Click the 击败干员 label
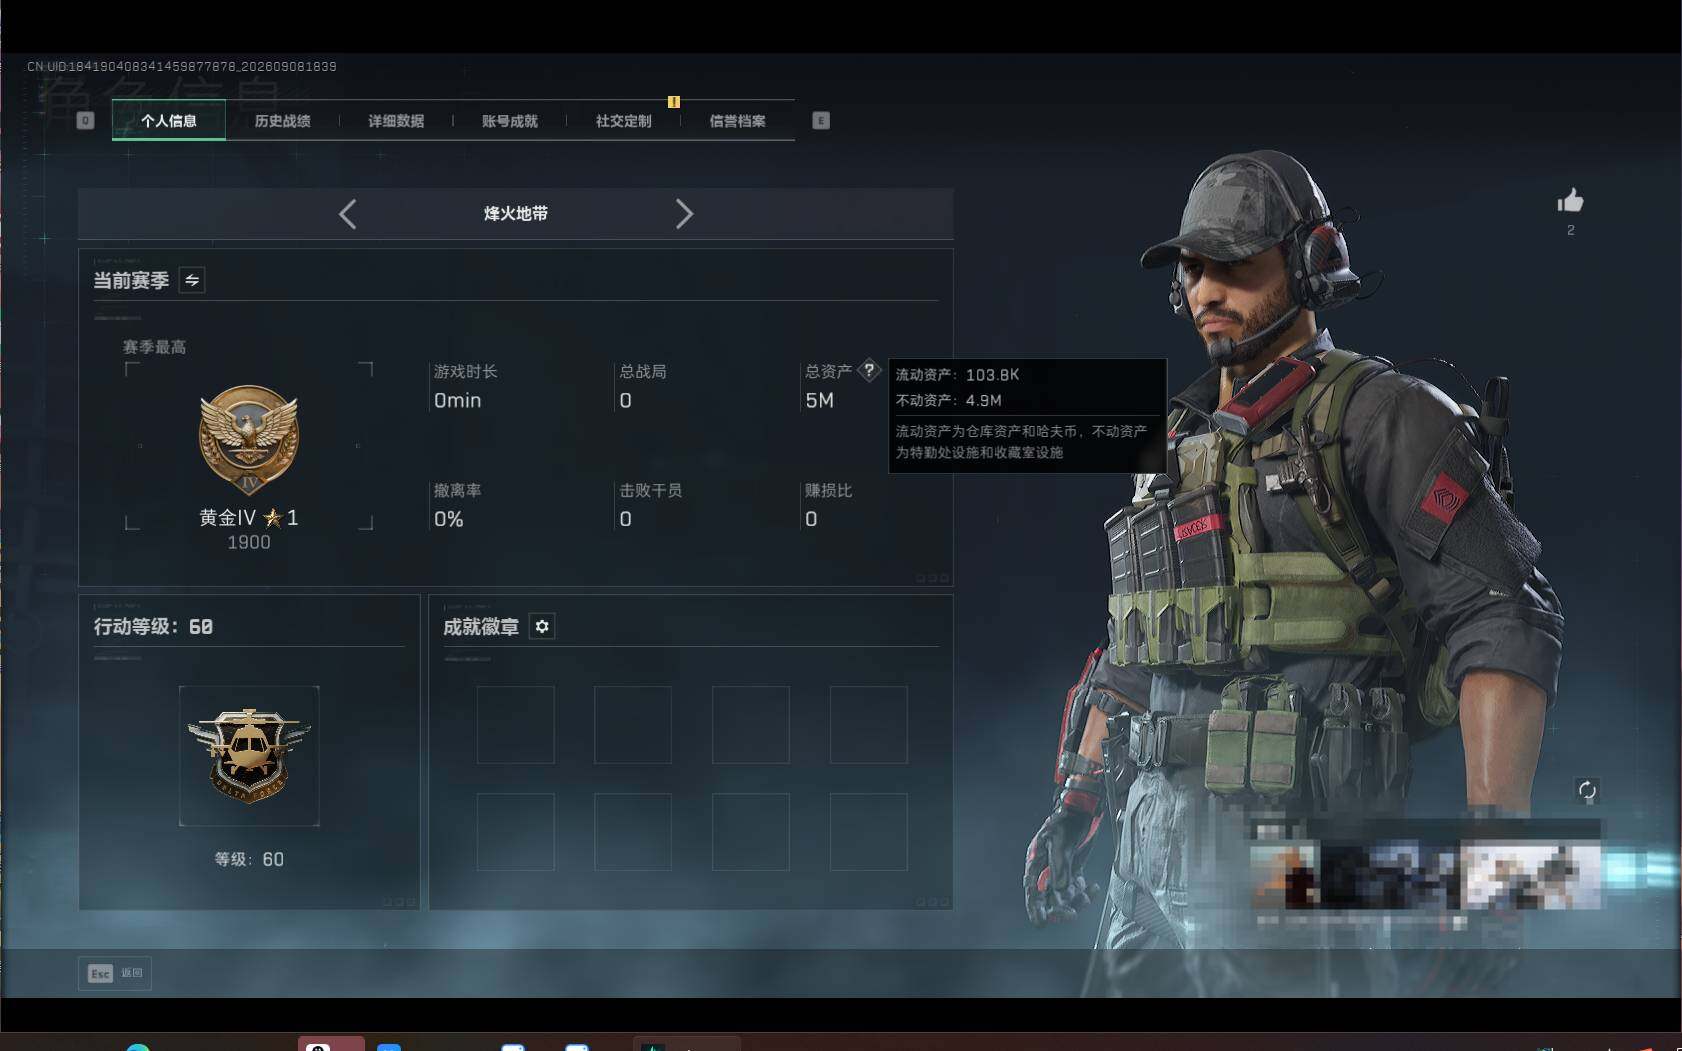1682x1051 pixels. [651, 491]
